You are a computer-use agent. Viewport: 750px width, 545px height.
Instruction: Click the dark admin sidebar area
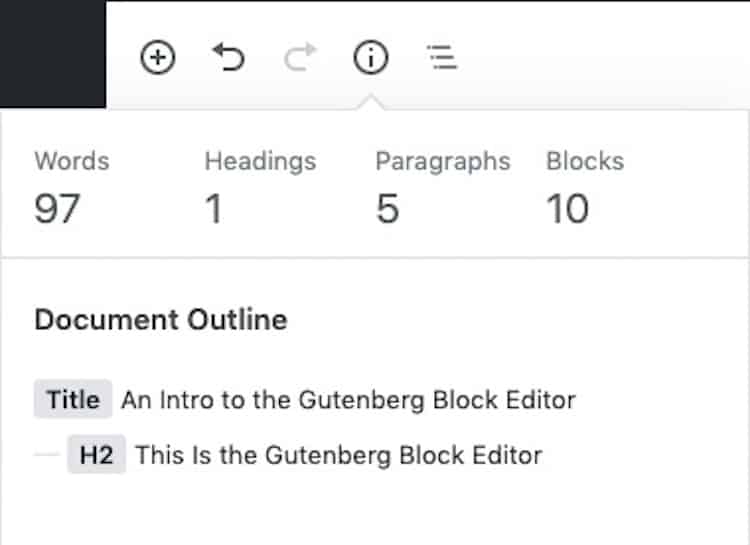coord(53,54)
